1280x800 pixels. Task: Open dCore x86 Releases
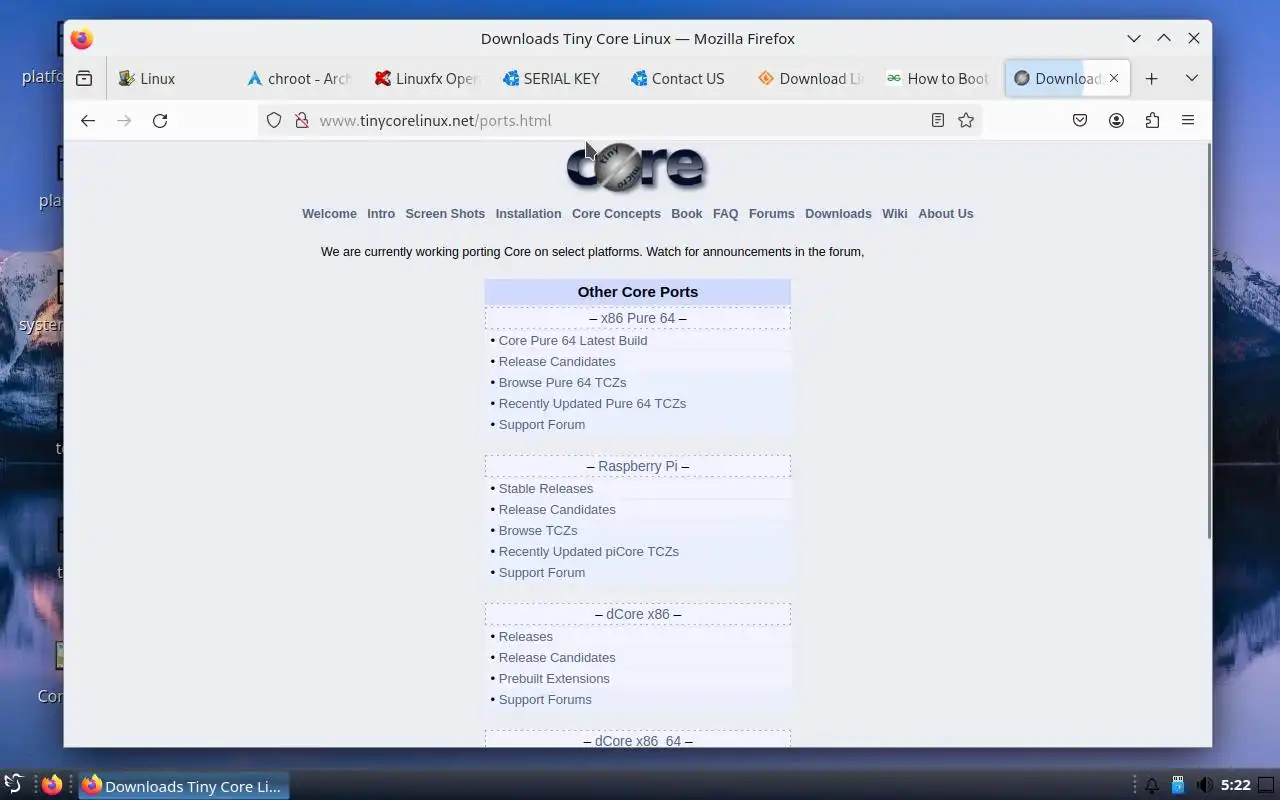526,637
